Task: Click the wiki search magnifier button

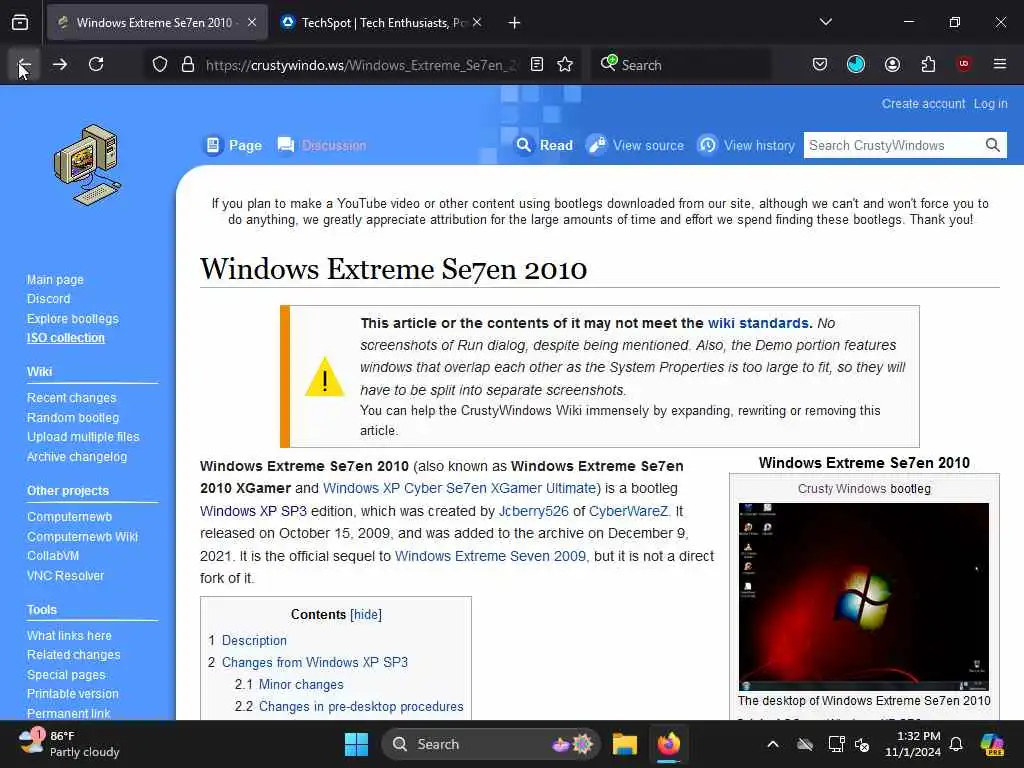Action: tap(993, 145)
